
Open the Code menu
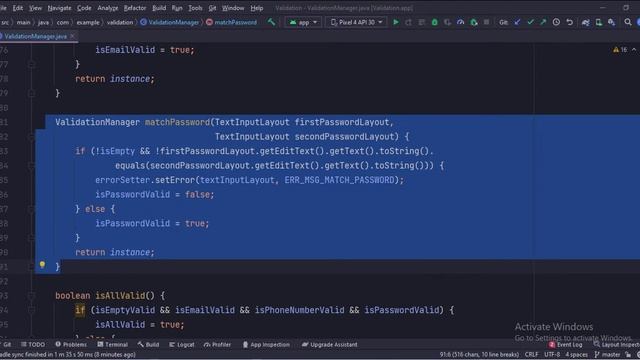click(84, 8)
